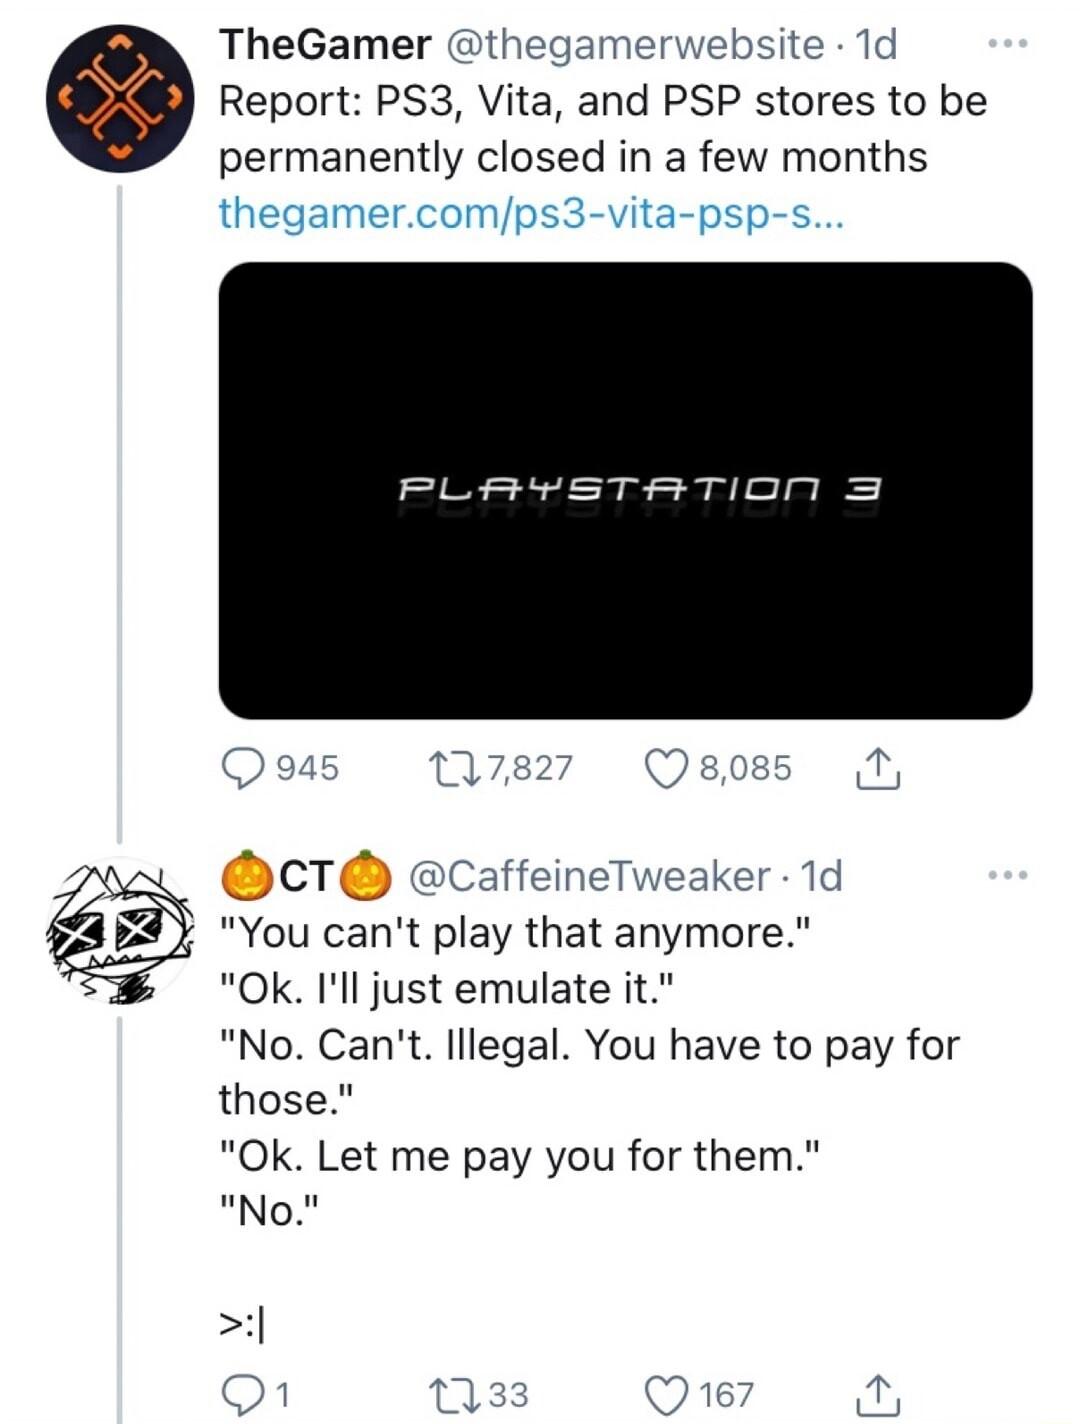Image resolution: width=1080 pixels, height=1424 pixels.
Task: Click the @CaffeineTweaker handle
Action: coord(589,876)
